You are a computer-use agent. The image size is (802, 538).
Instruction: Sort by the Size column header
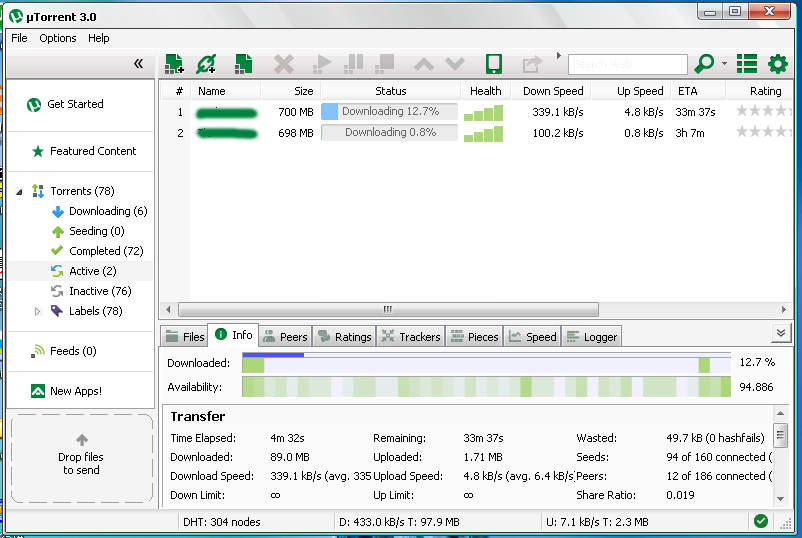(x=291, y=91)
